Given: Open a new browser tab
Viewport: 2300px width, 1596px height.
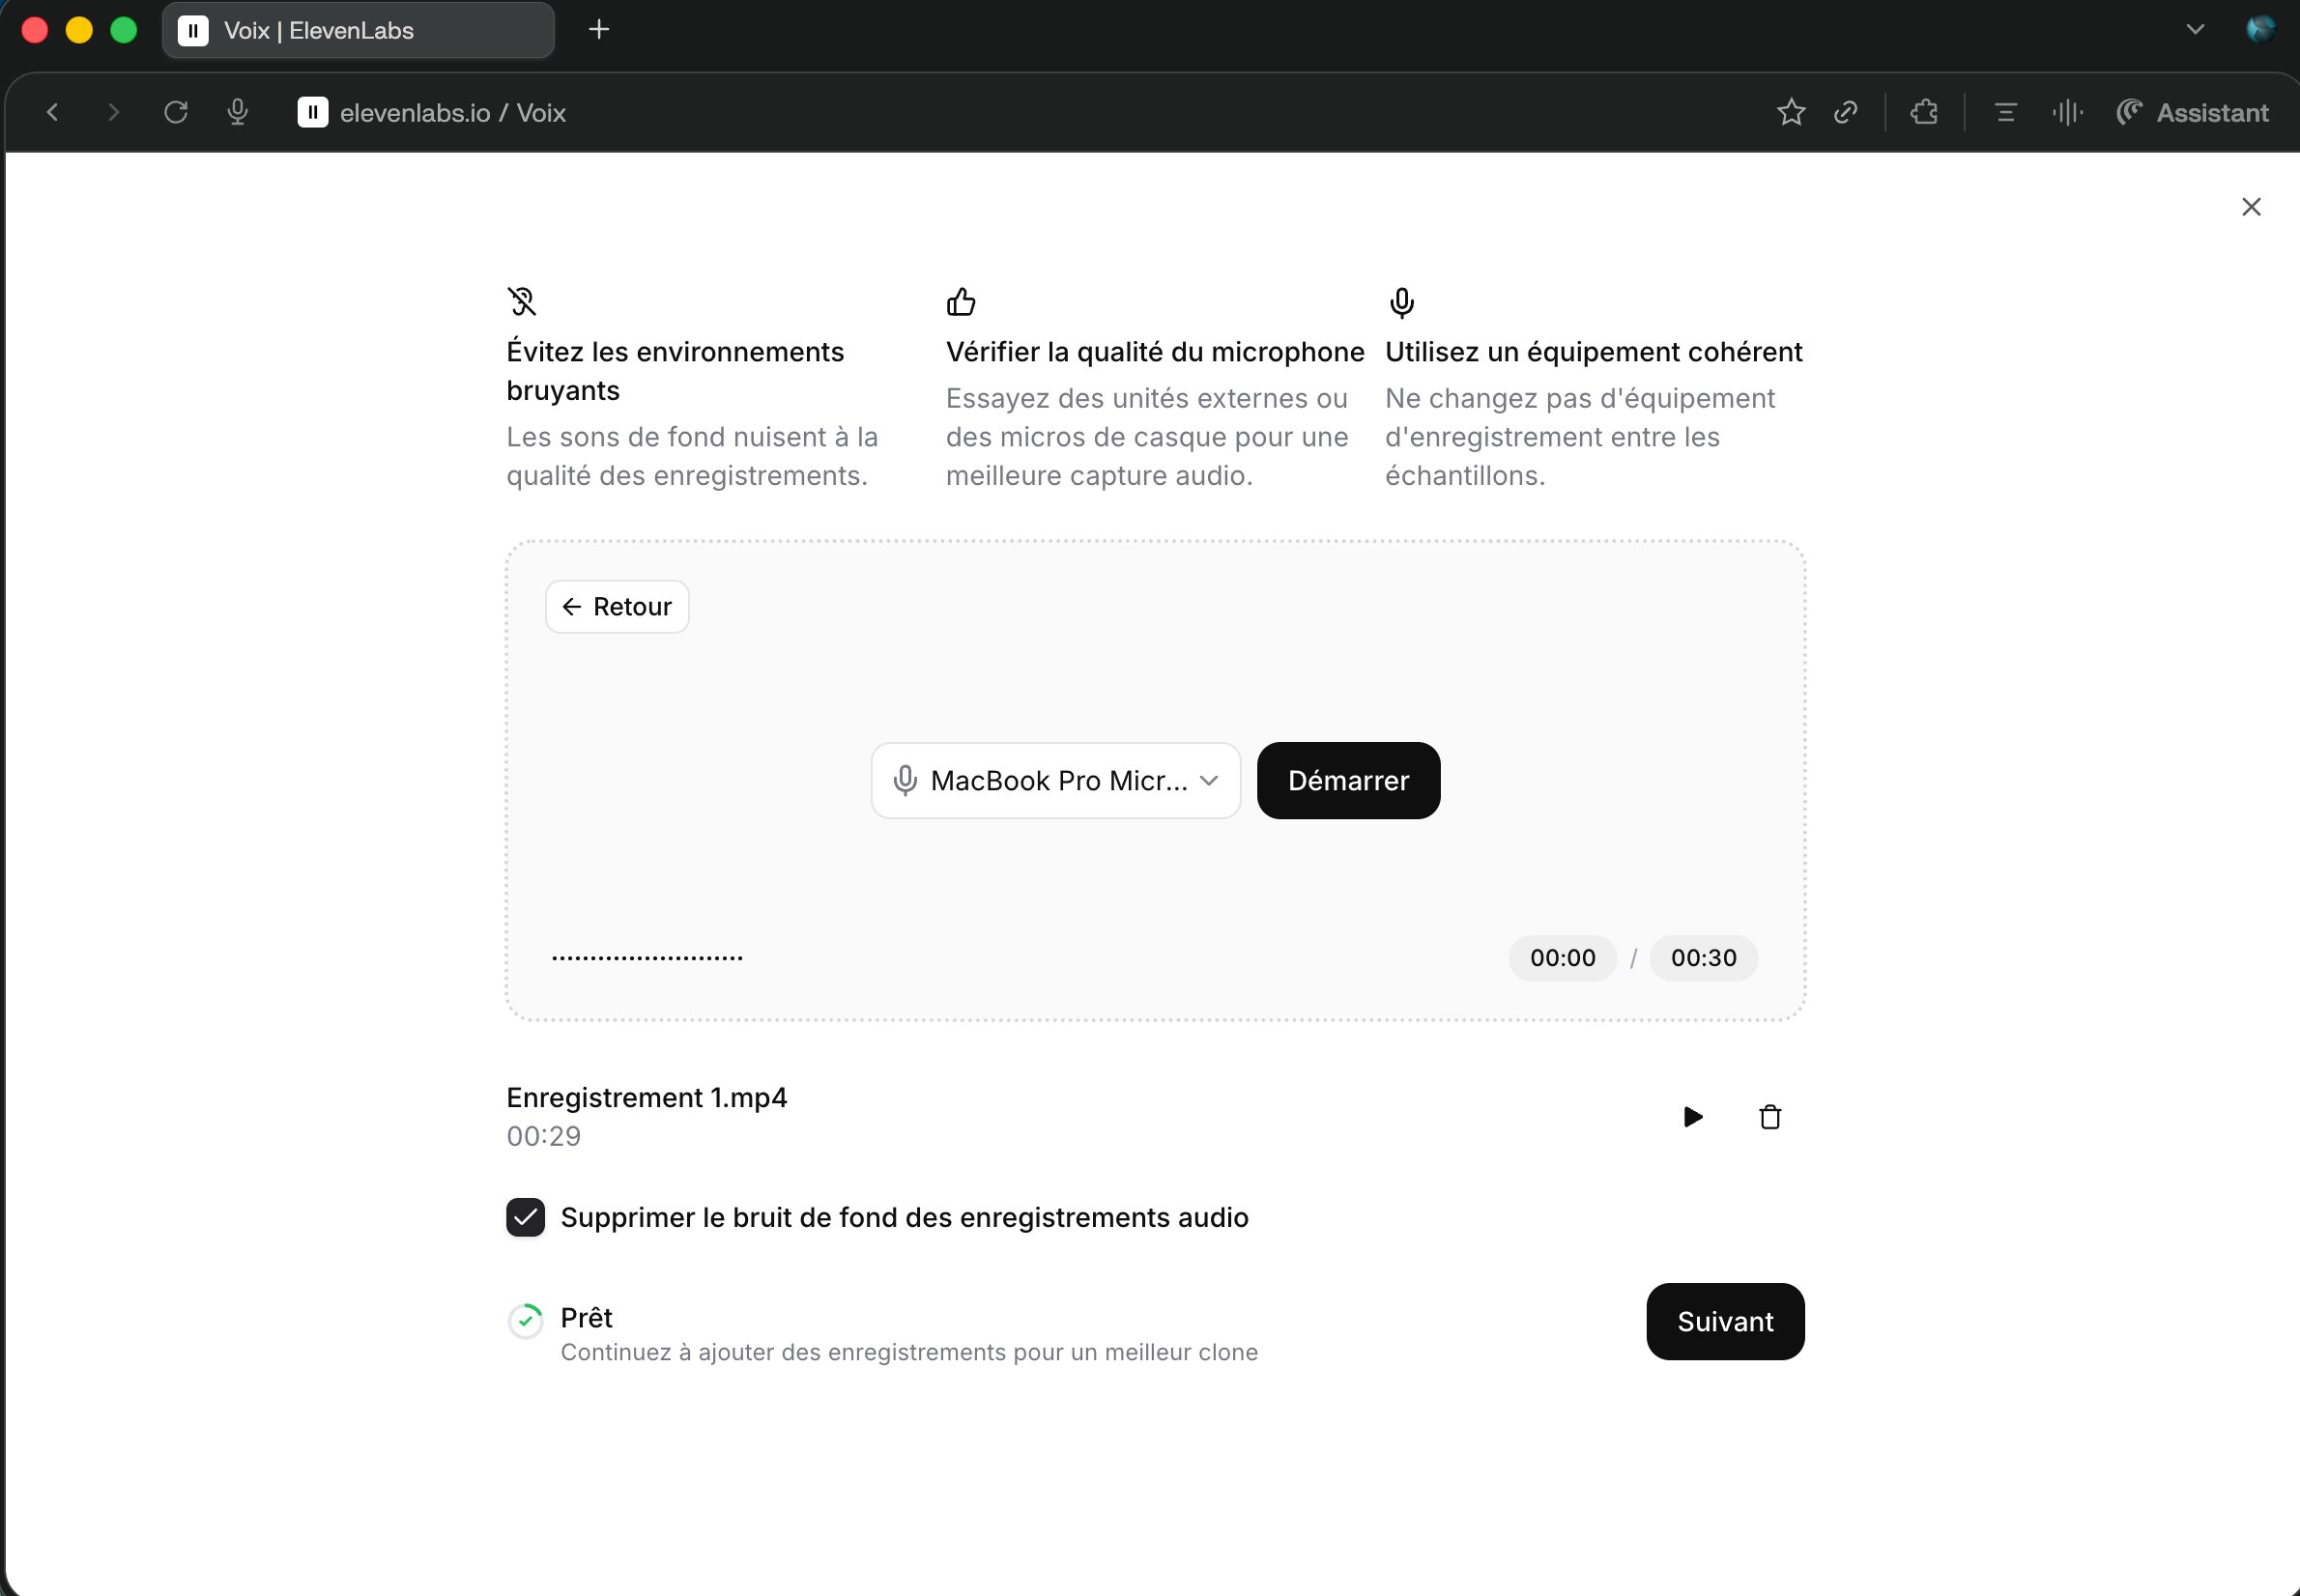Looking at the screenshot, I should (x=599, y=30).
